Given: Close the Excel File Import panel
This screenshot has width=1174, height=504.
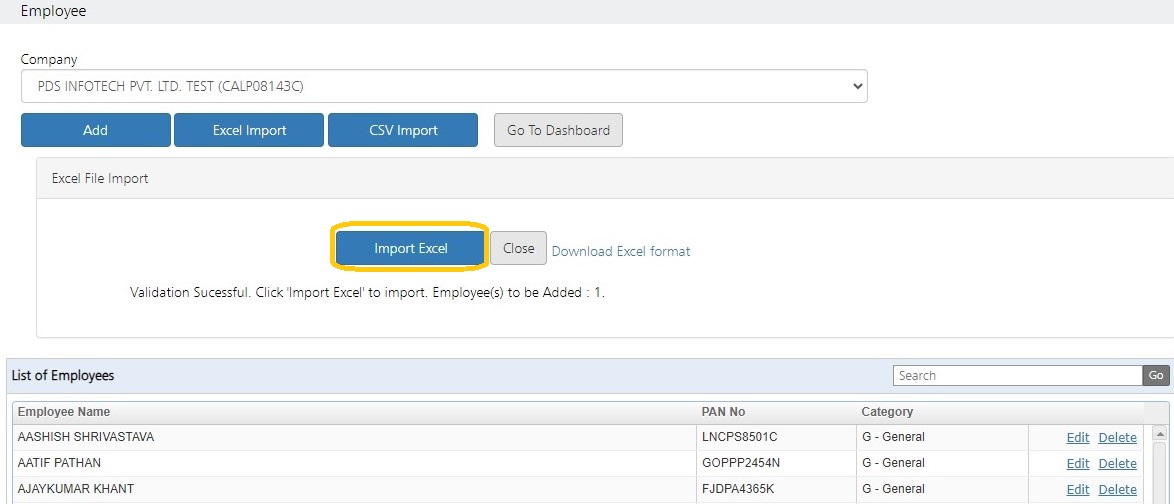Looking at the screenshot, I should [519, 248].
